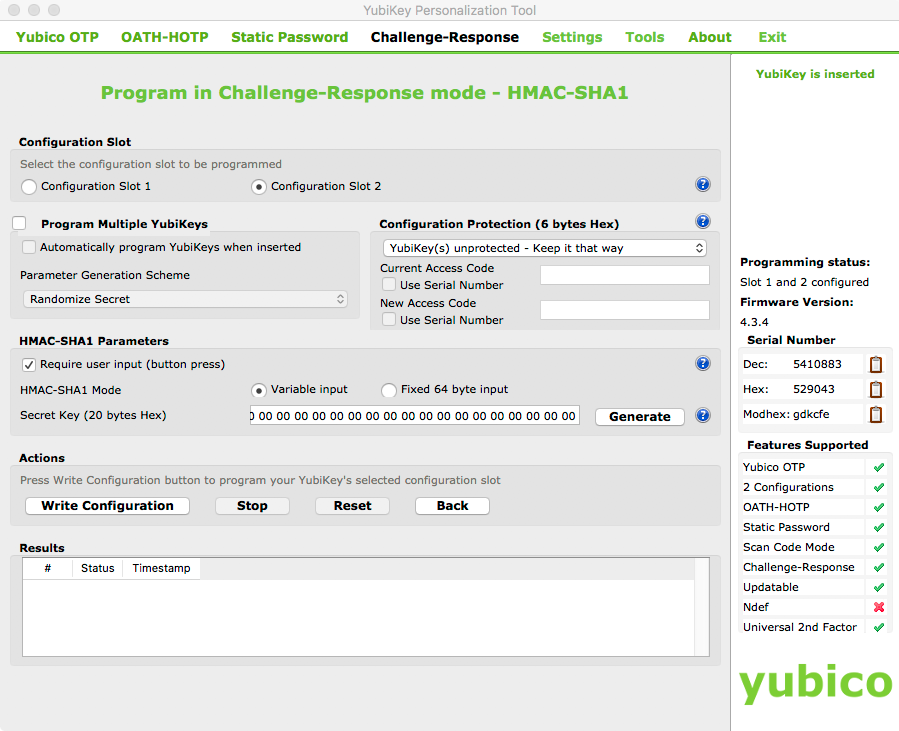Open the About tab

tap(710, 37)
